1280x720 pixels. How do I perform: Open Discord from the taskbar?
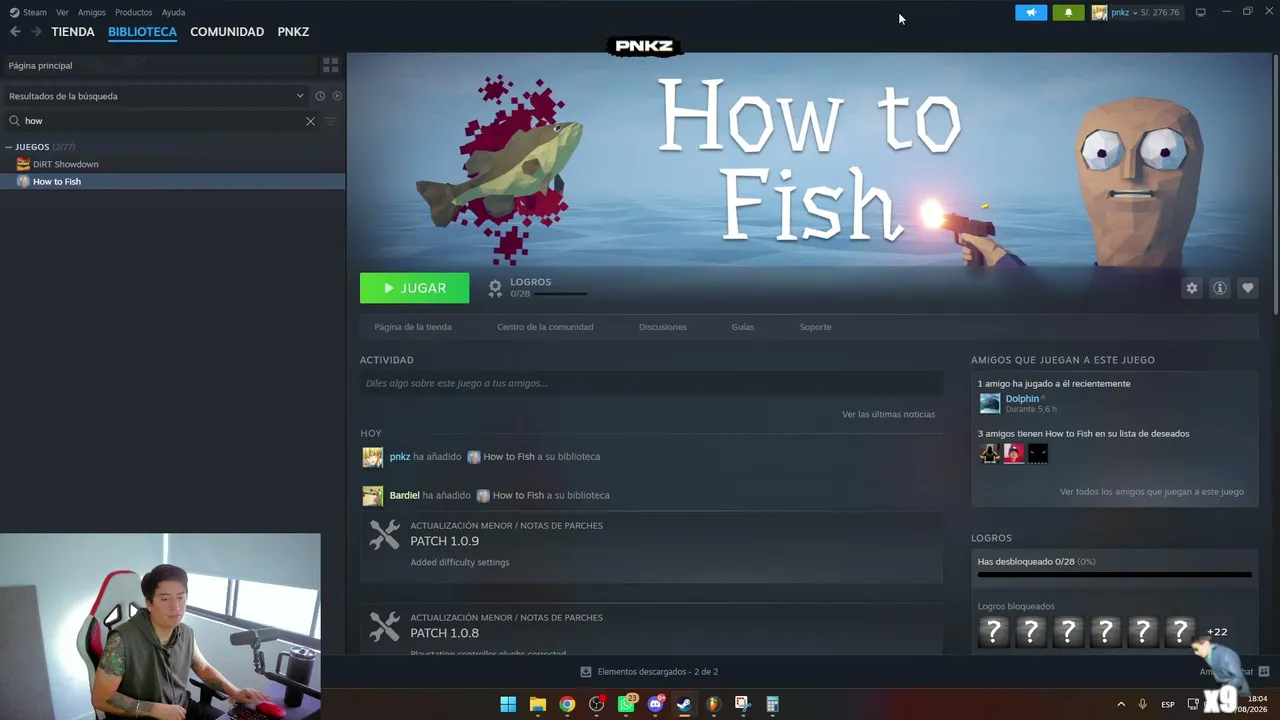(x=655, y=704)
